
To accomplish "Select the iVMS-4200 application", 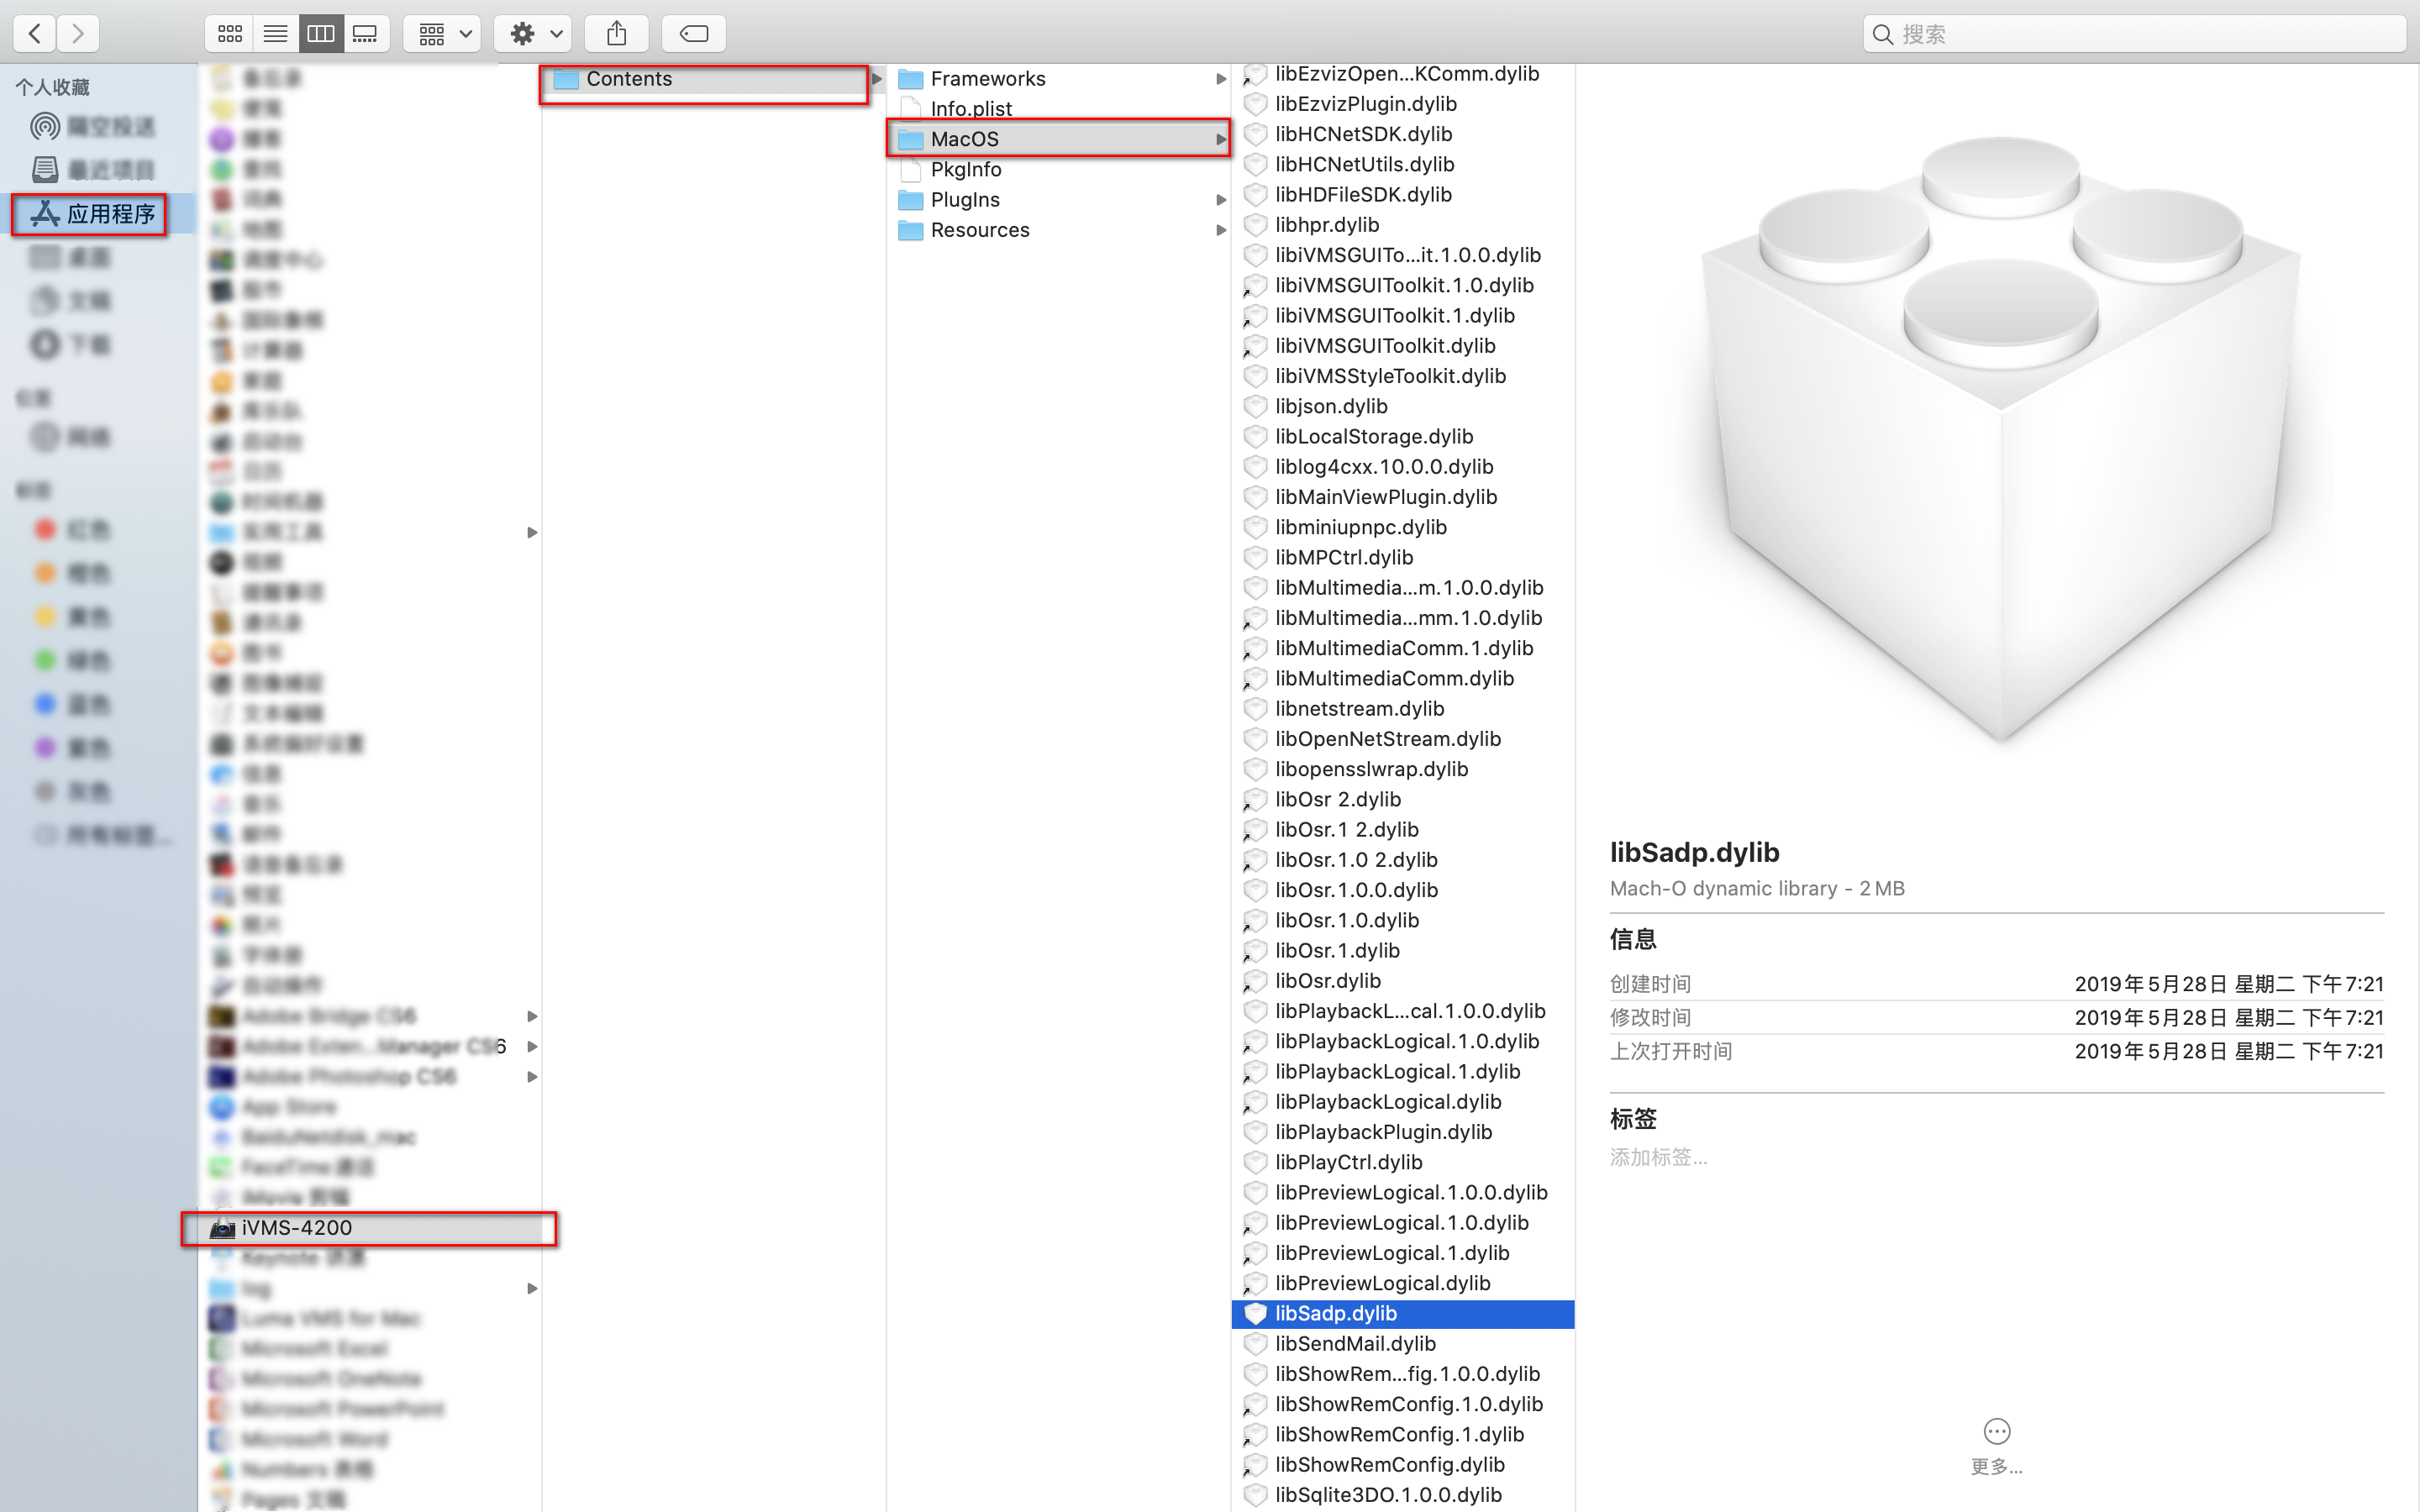I will click(297, 1228).
